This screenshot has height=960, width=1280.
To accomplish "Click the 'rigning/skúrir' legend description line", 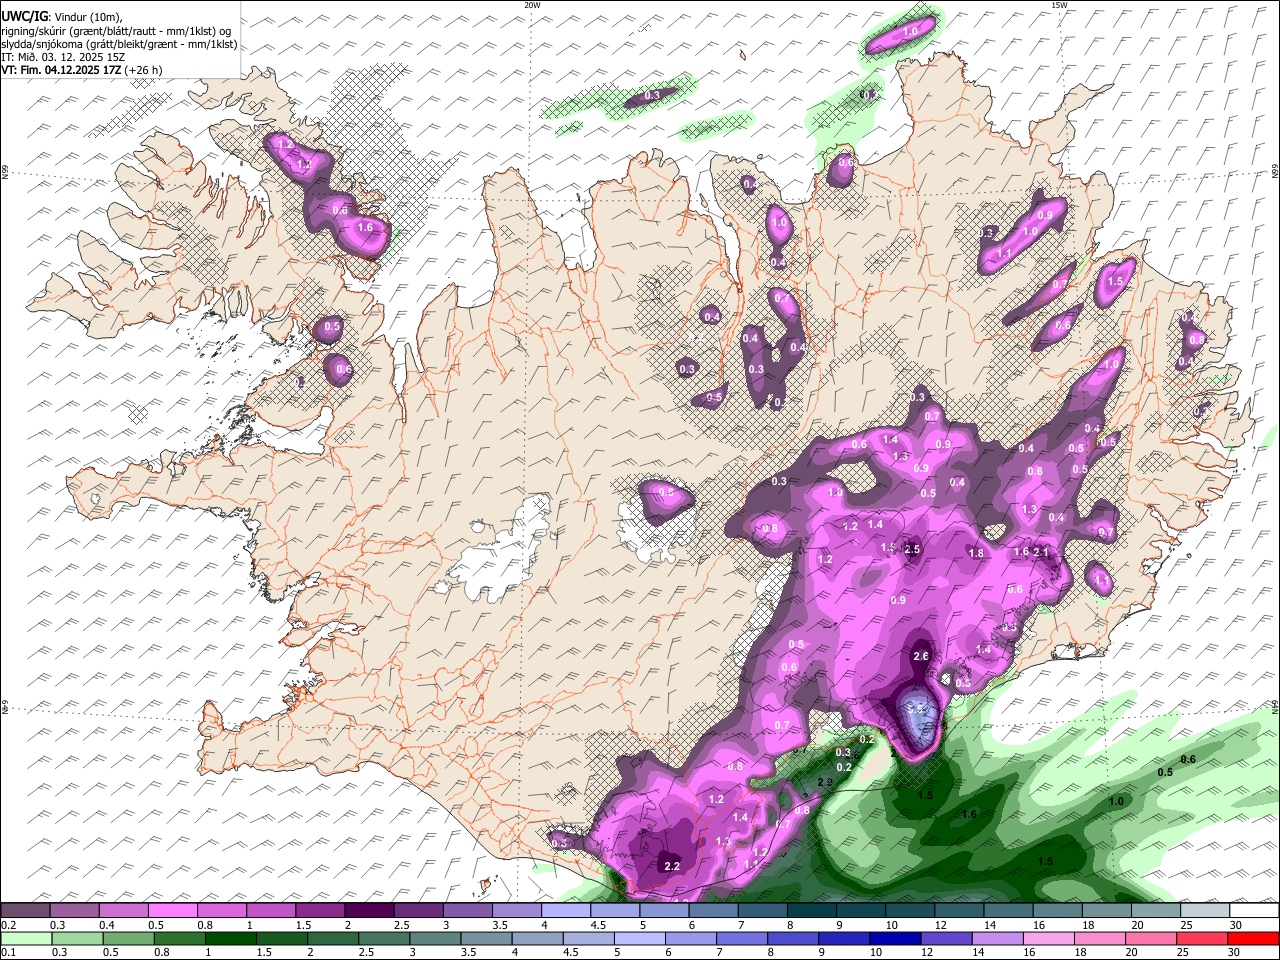I will point(116,30).
